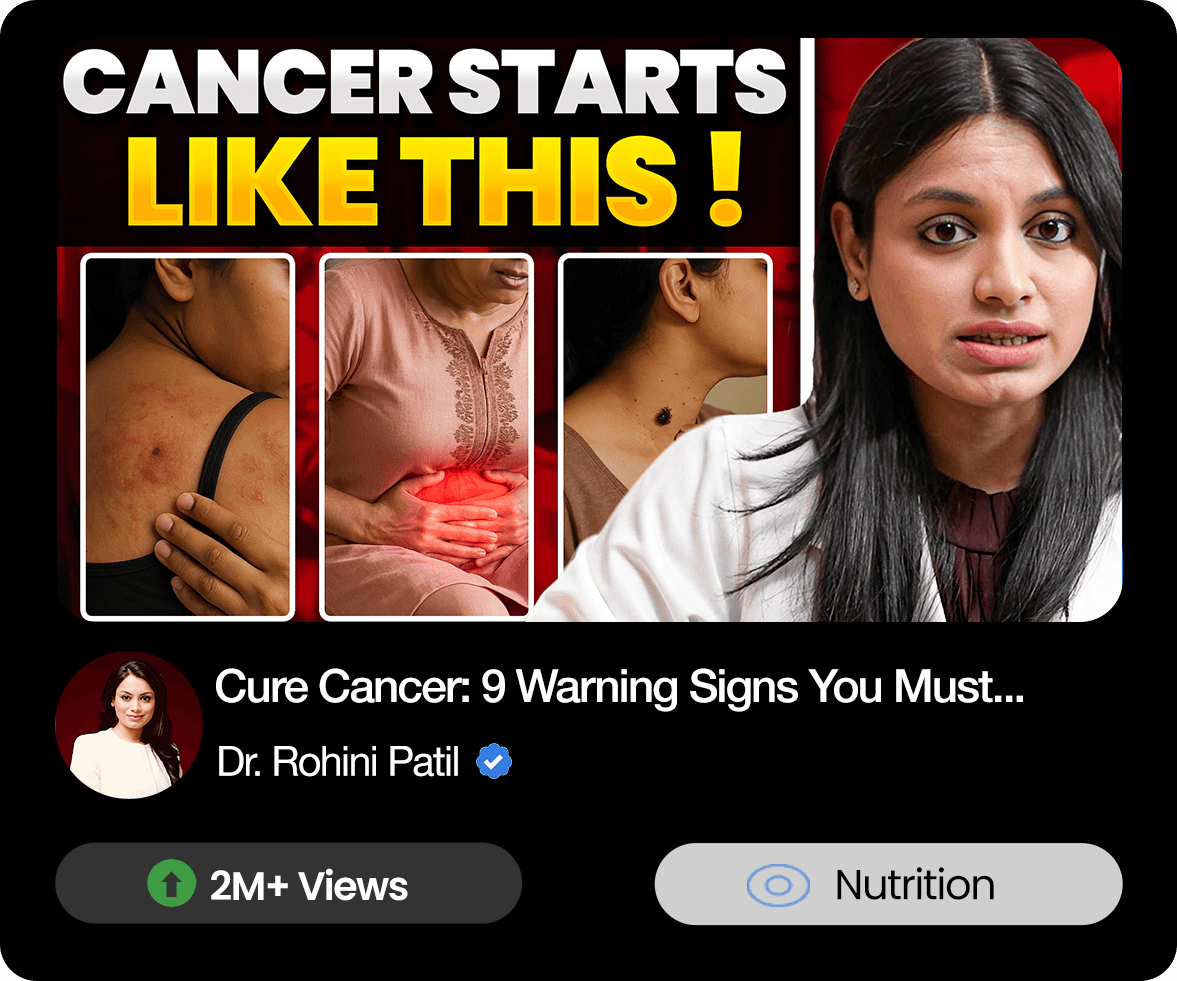Viewport: 1177px width, 981px height.
Task: Click the blue verified checkmark badge
Action: click(494, 761)
